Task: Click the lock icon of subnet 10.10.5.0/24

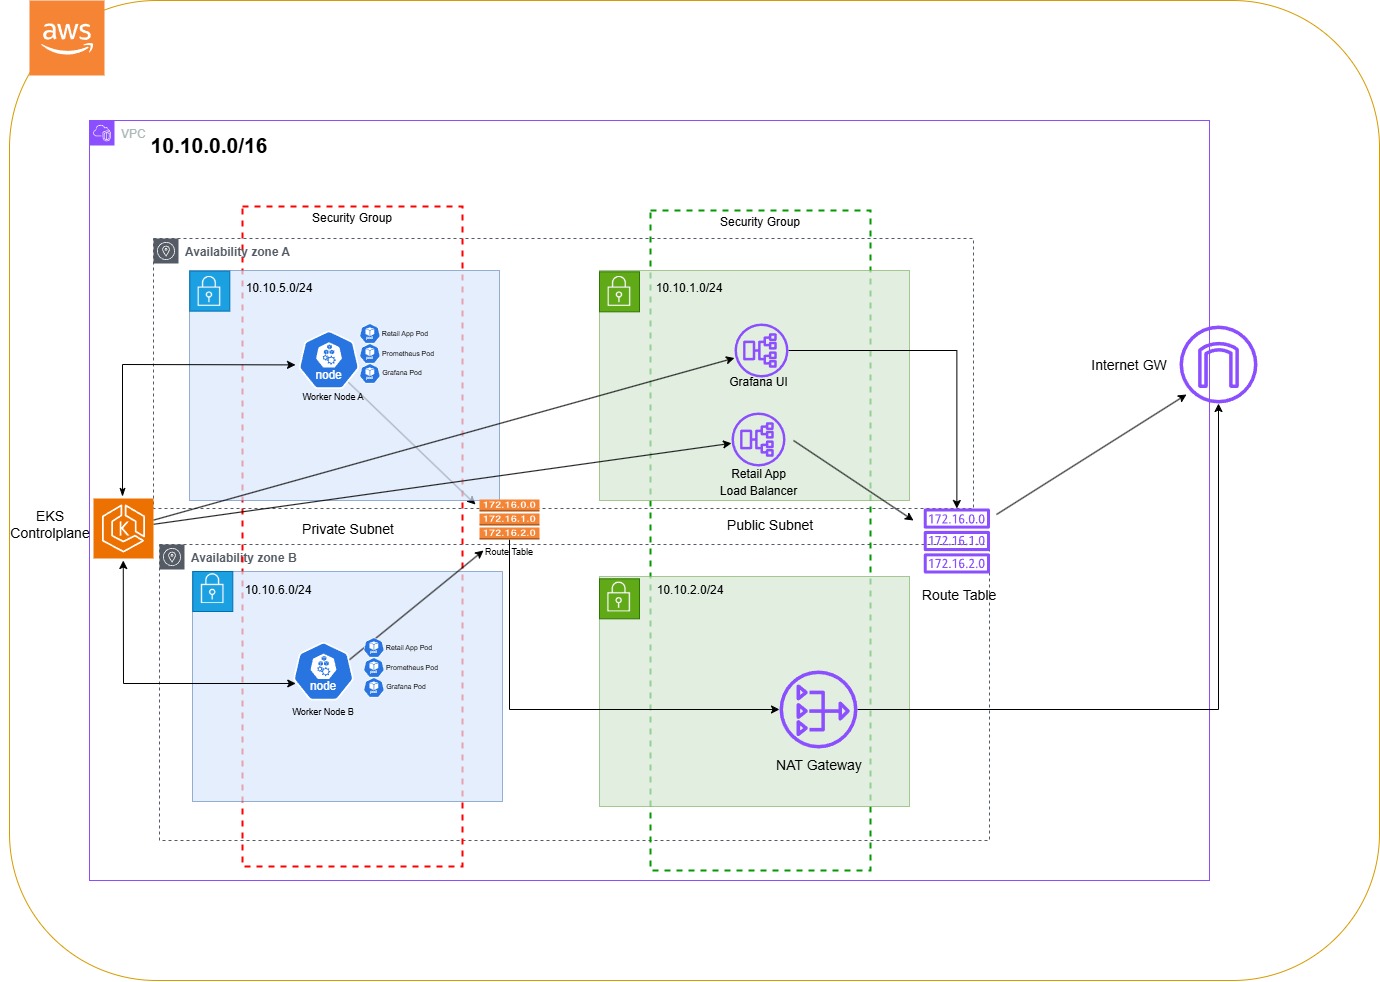Action: (x=209, y=291)
